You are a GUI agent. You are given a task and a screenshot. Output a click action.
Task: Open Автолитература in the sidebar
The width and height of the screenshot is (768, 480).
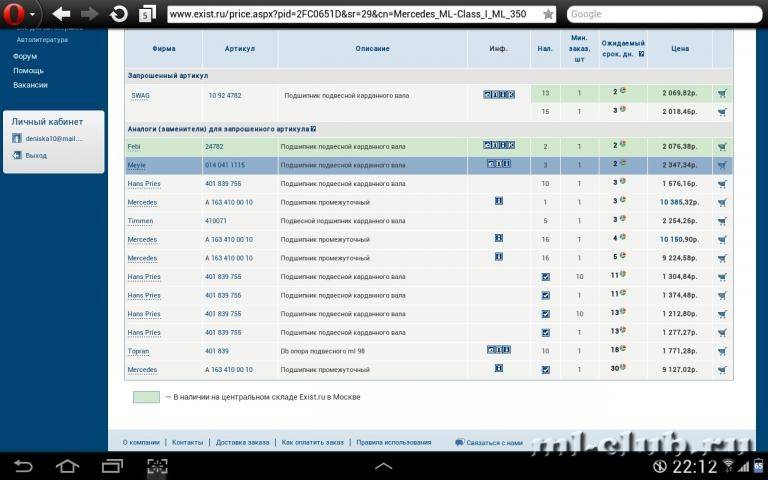click(x=42, y=40)
